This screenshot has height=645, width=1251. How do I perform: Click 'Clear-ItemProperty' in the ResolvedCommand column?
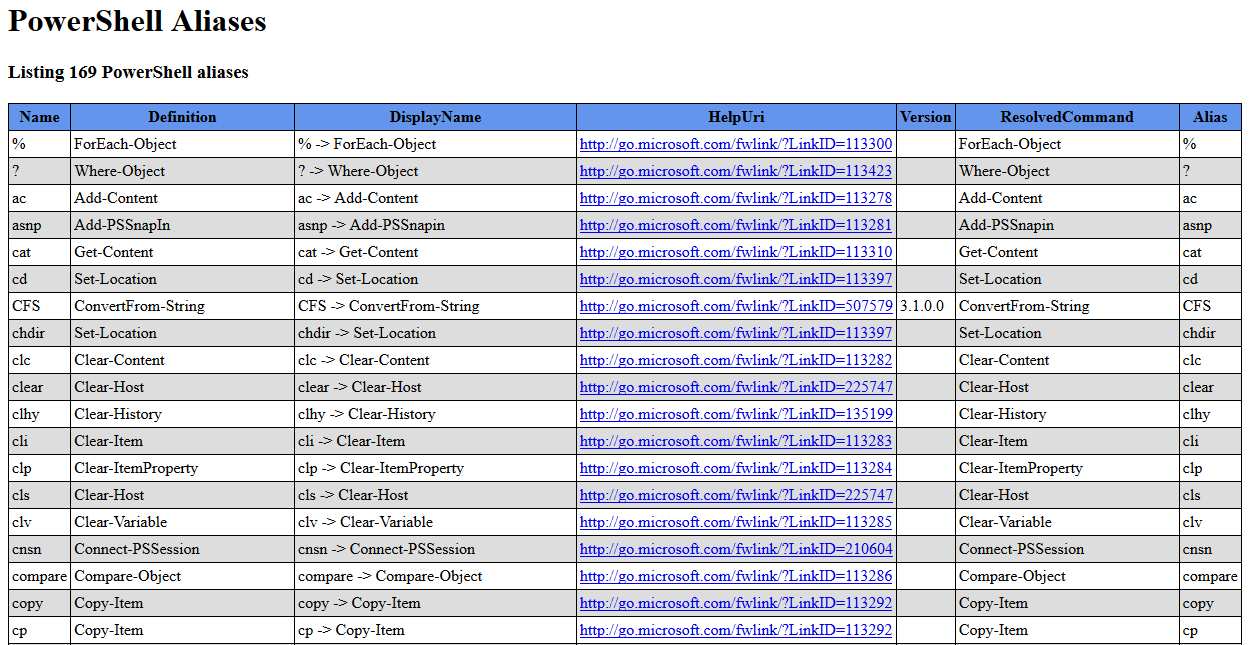1021,468
